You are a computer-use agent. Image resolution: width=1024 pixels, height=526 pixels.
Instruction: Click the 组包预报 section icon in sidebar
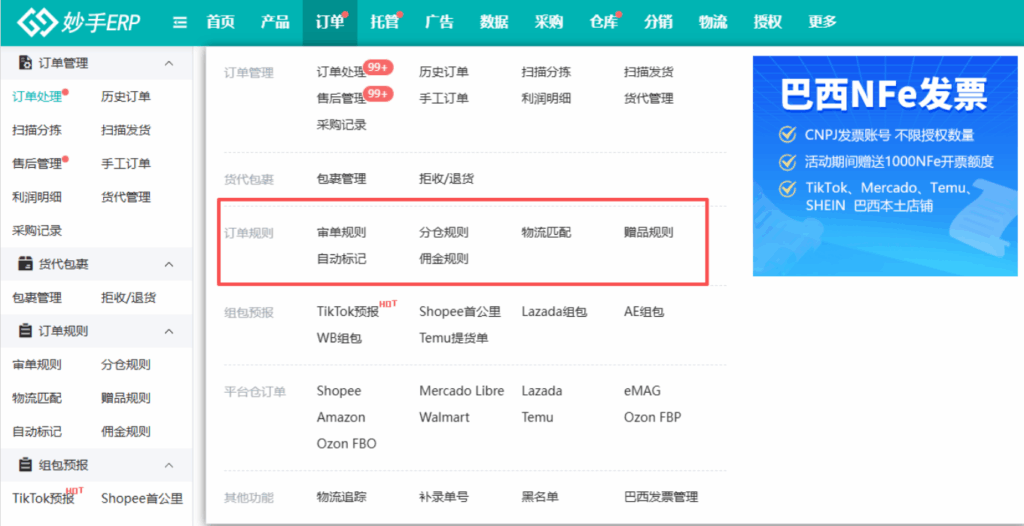click(25, 465)
